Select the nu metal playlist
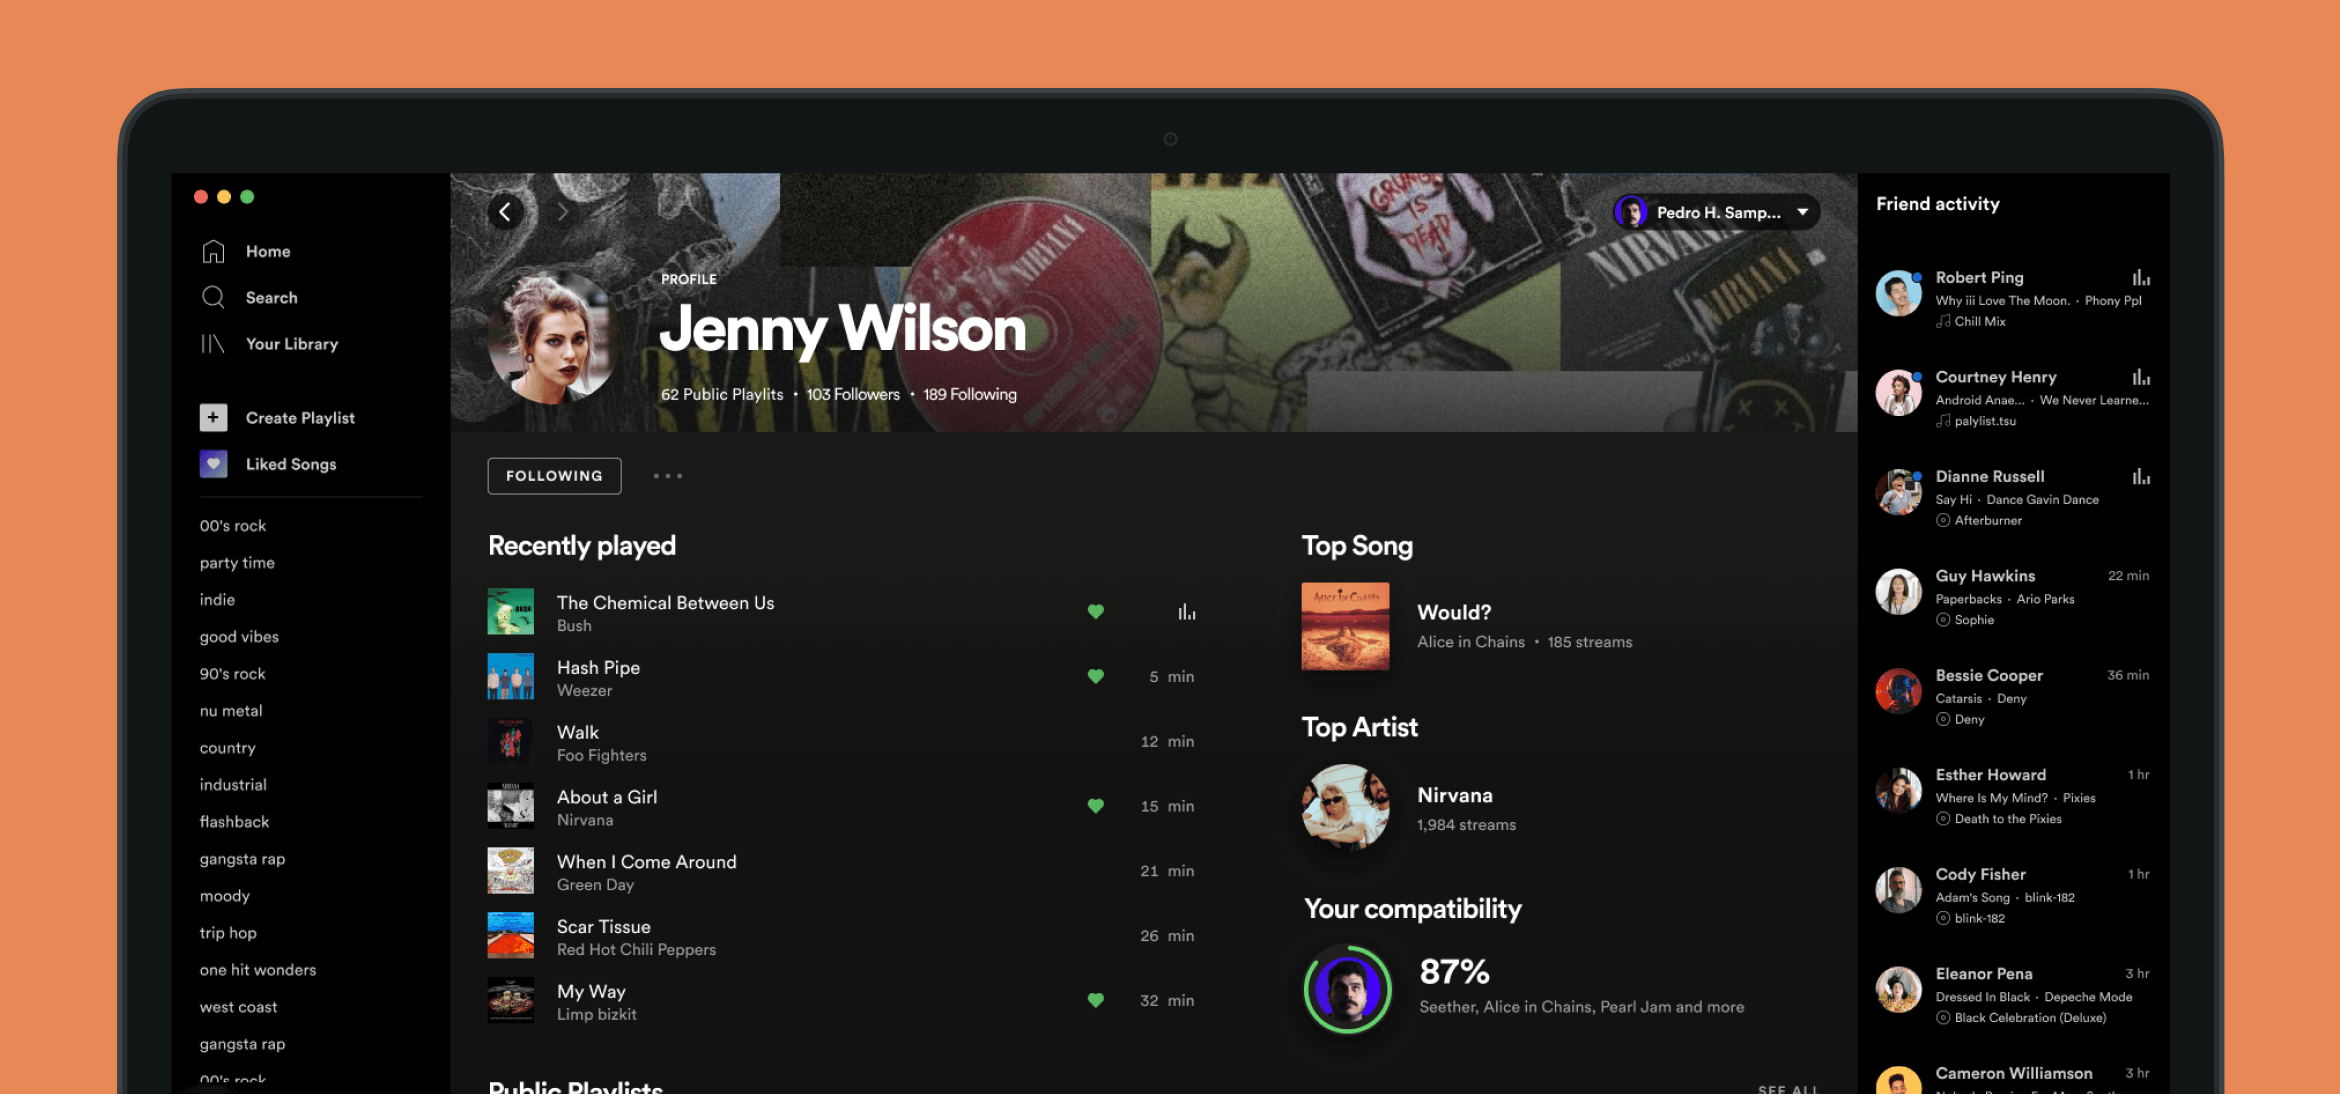 pos(230,710)
